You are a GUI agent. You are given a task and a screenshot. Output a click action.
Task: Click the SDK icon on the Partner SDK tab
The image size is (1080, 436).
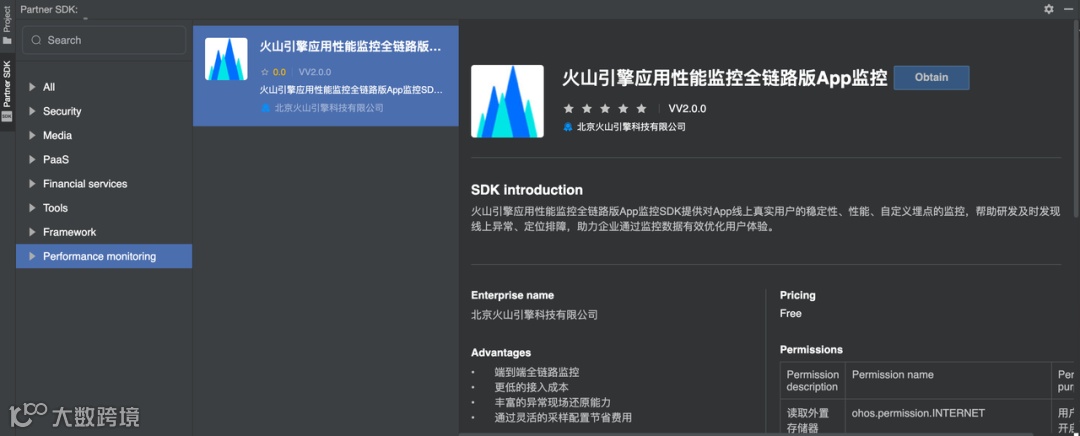[7, 117]
